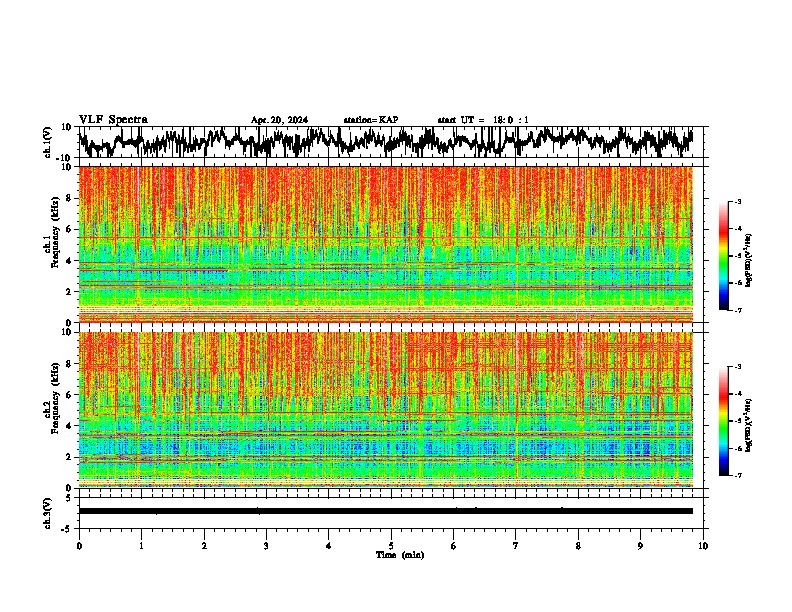Click time axis tick label "0"

(x=79, y=546)
